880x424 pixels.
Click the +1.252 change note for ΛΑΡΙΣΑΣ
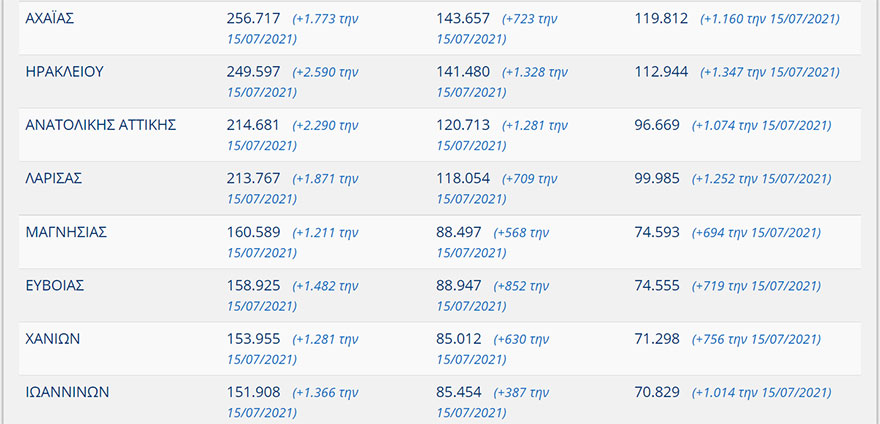point(765,179)
